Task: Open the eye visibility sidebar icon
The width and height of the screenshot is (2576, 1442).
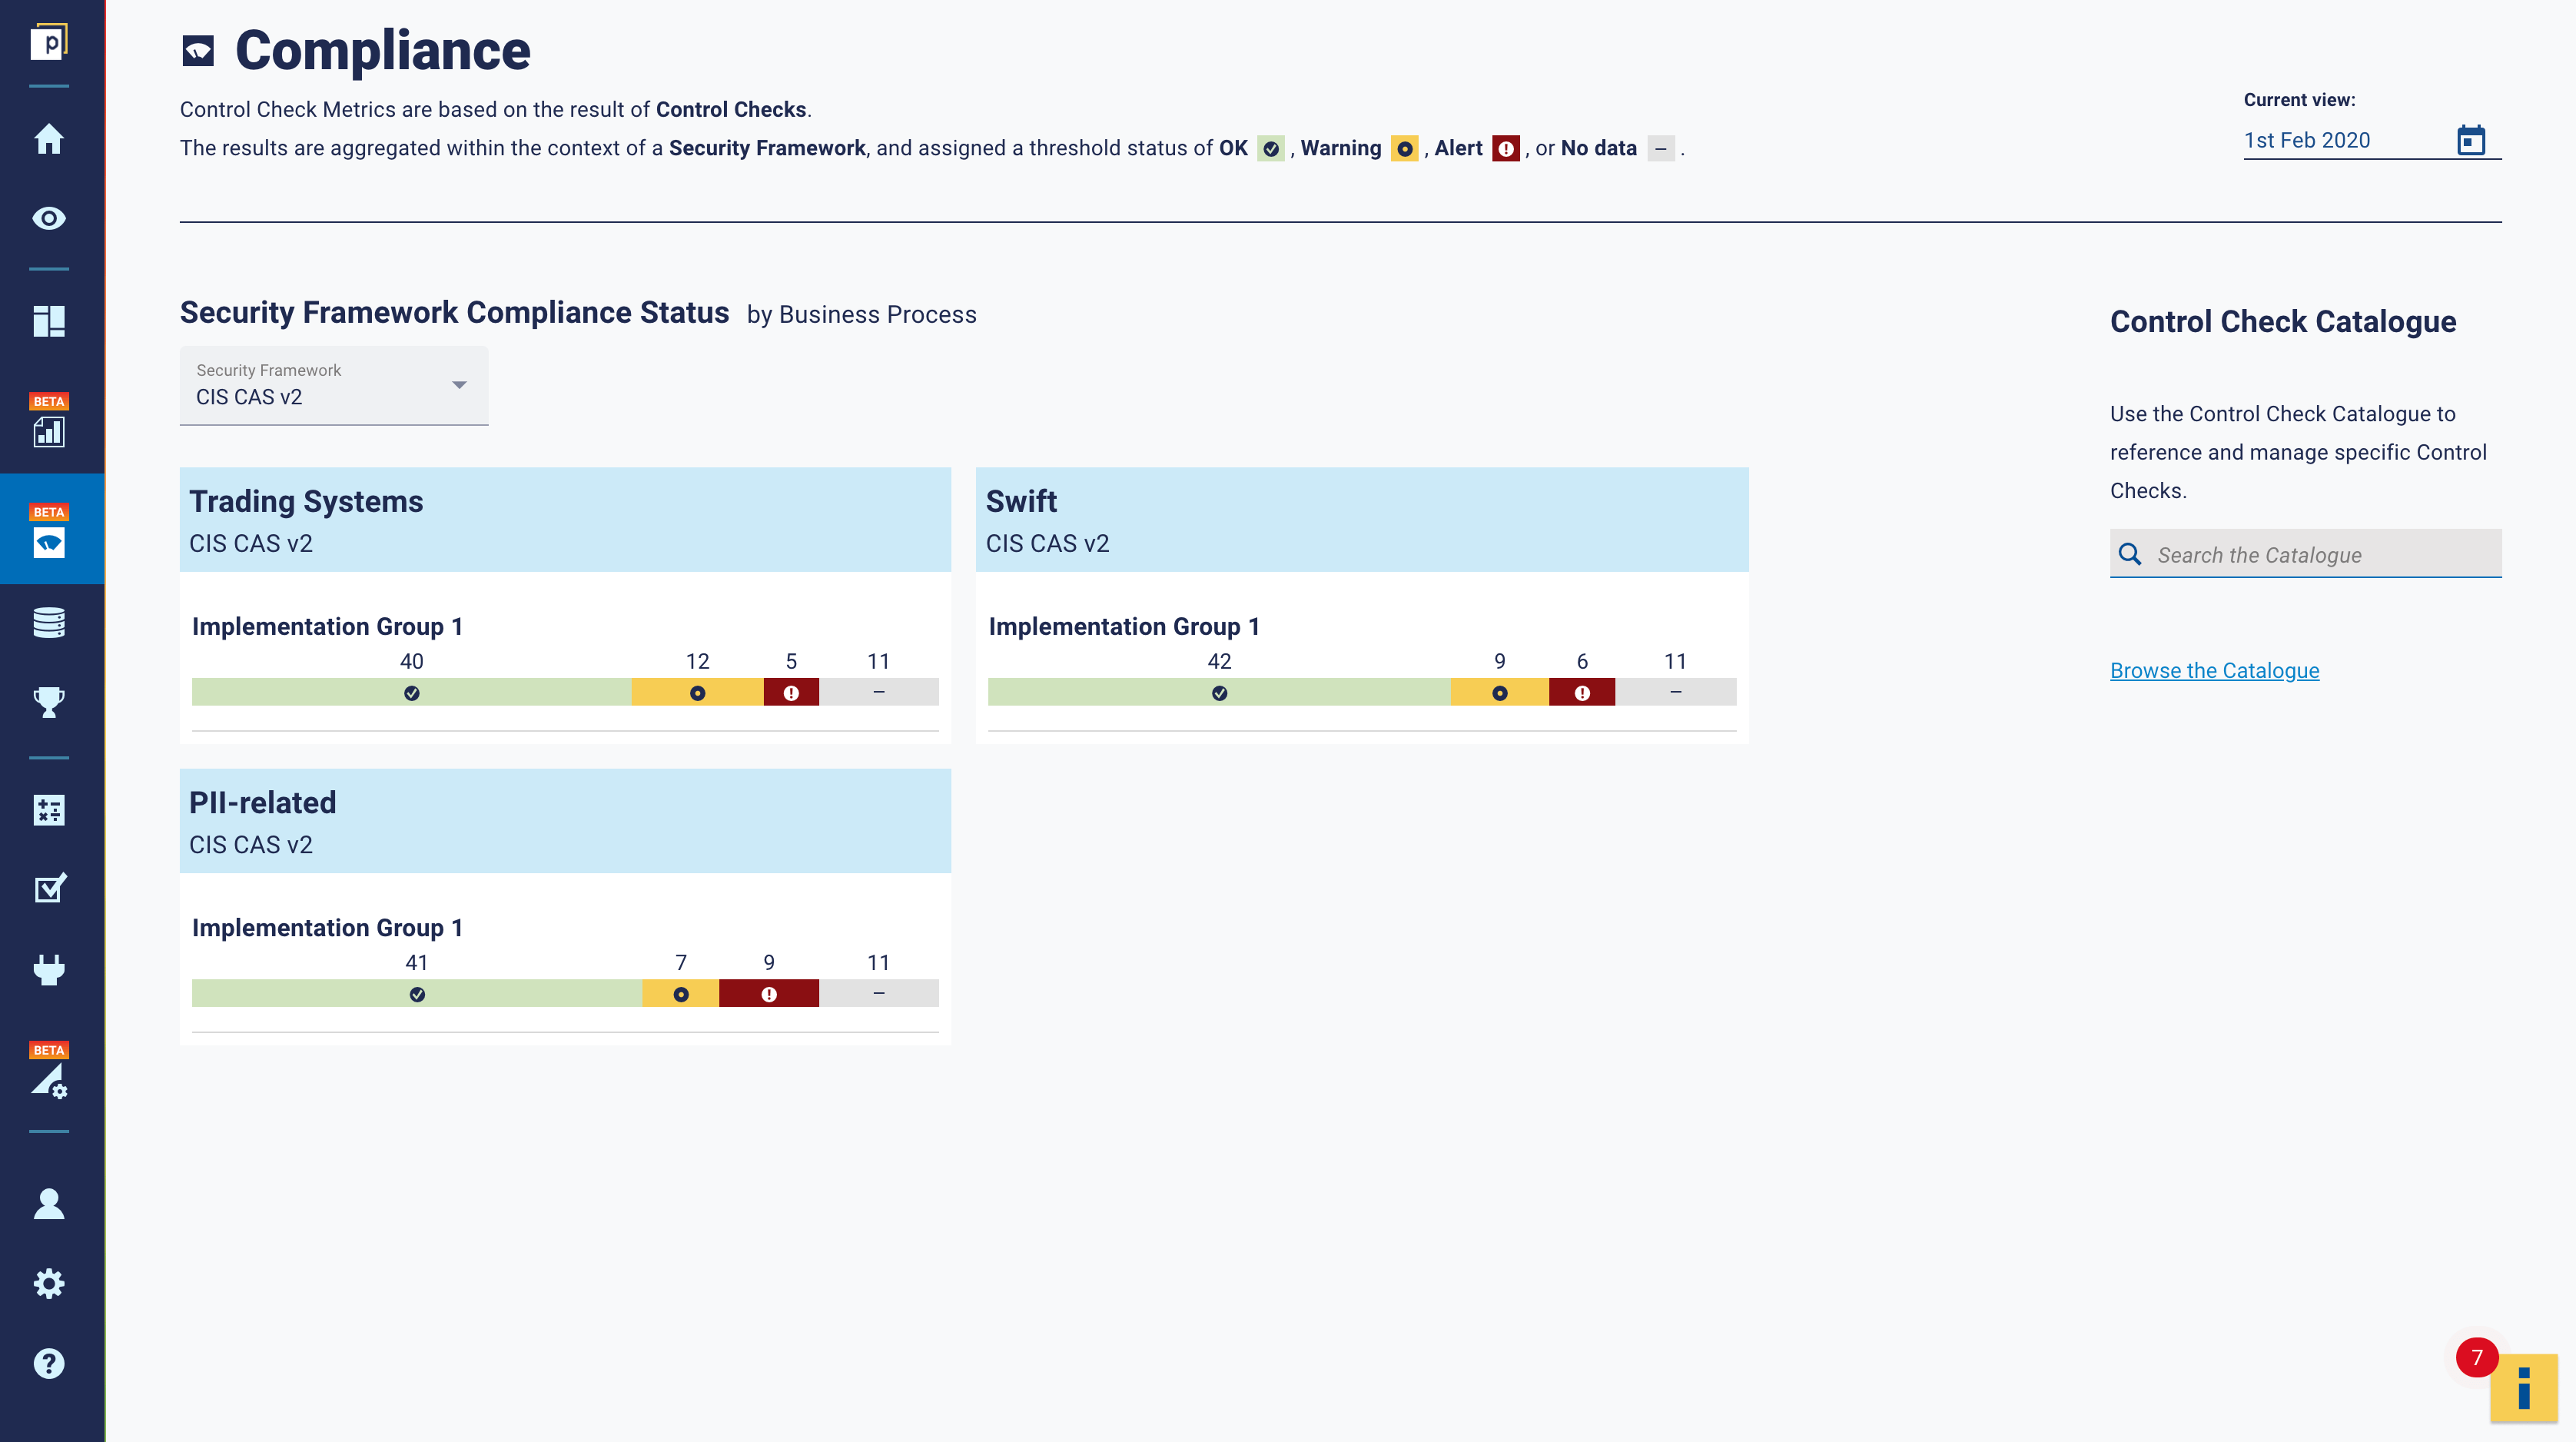Action: pyautogui.click(x=49, y=218)
